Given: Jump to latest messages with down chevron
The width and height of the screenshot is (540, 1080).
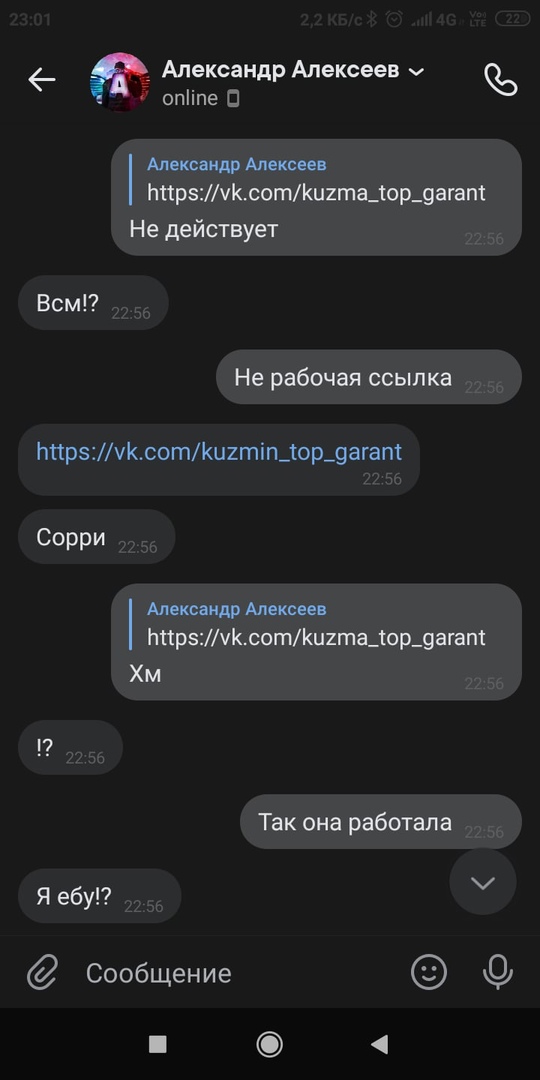Looking at the screenshot, I should tap(483, 882).
